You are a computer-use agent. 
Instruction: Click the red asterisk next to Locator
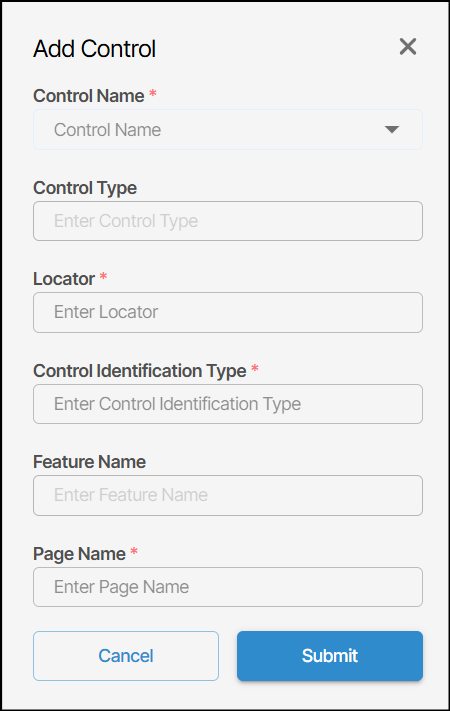[x=103, y=276]
